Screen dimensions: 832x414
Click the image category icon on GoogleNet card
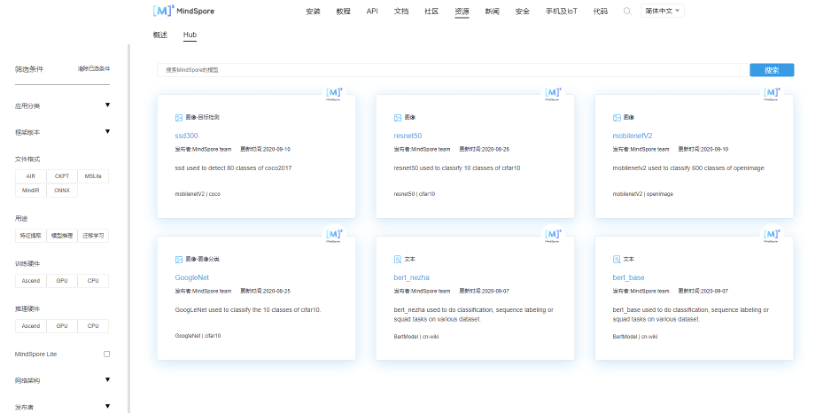[179, 260]
